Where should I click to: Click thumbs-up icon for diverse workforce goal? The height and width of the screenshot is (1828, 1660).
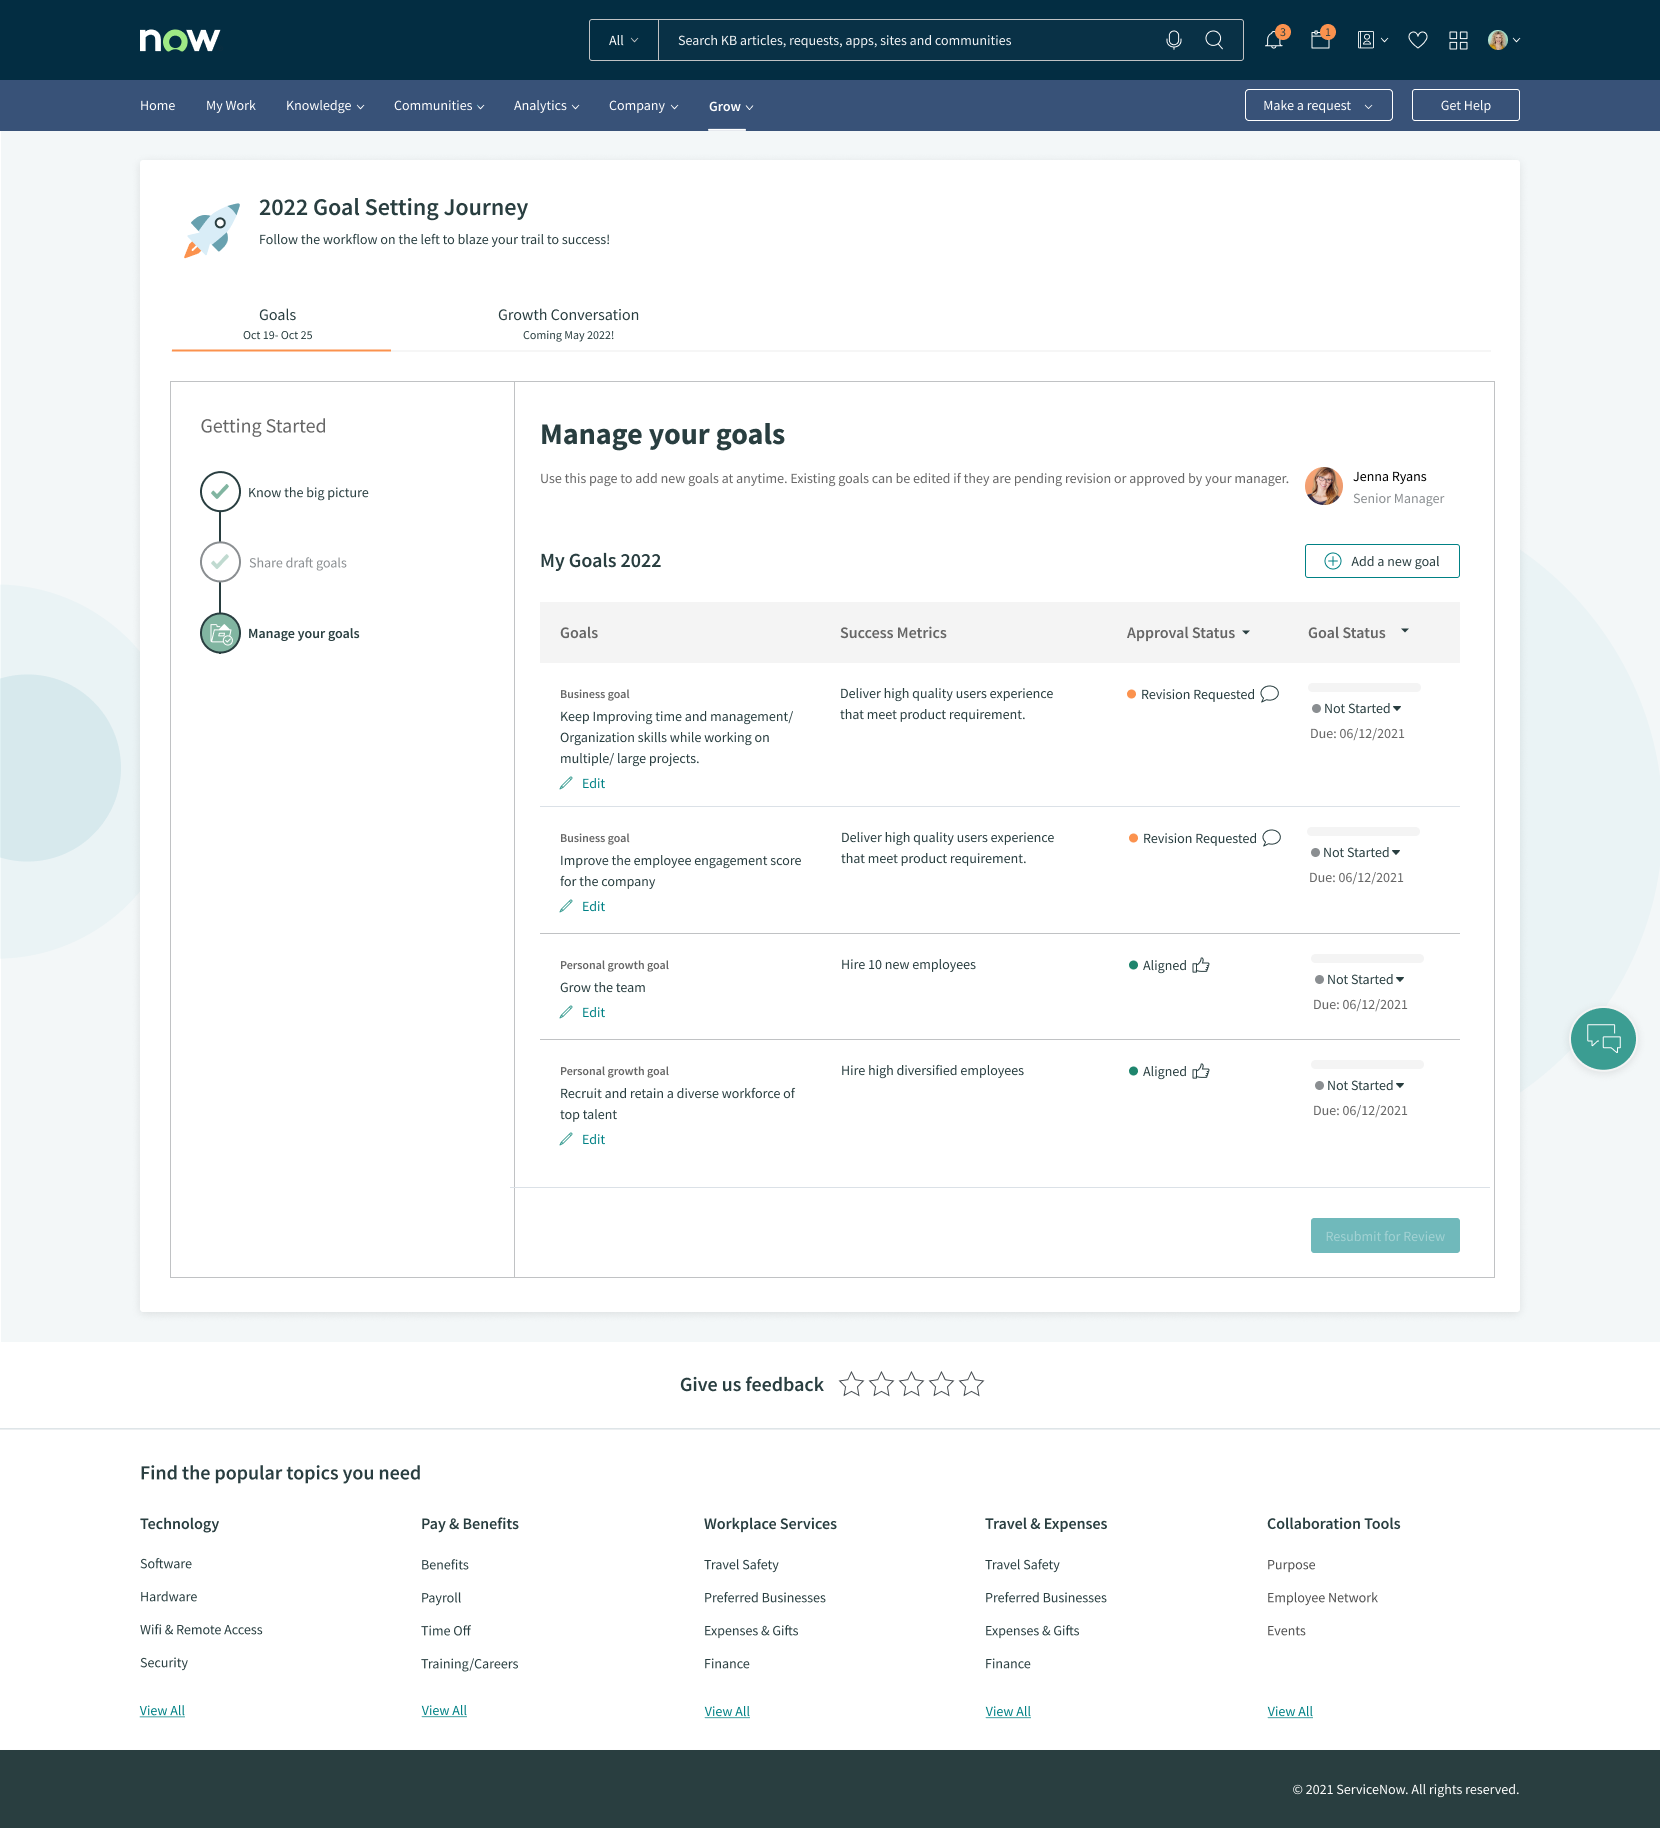click(x=1201, y=1071)
